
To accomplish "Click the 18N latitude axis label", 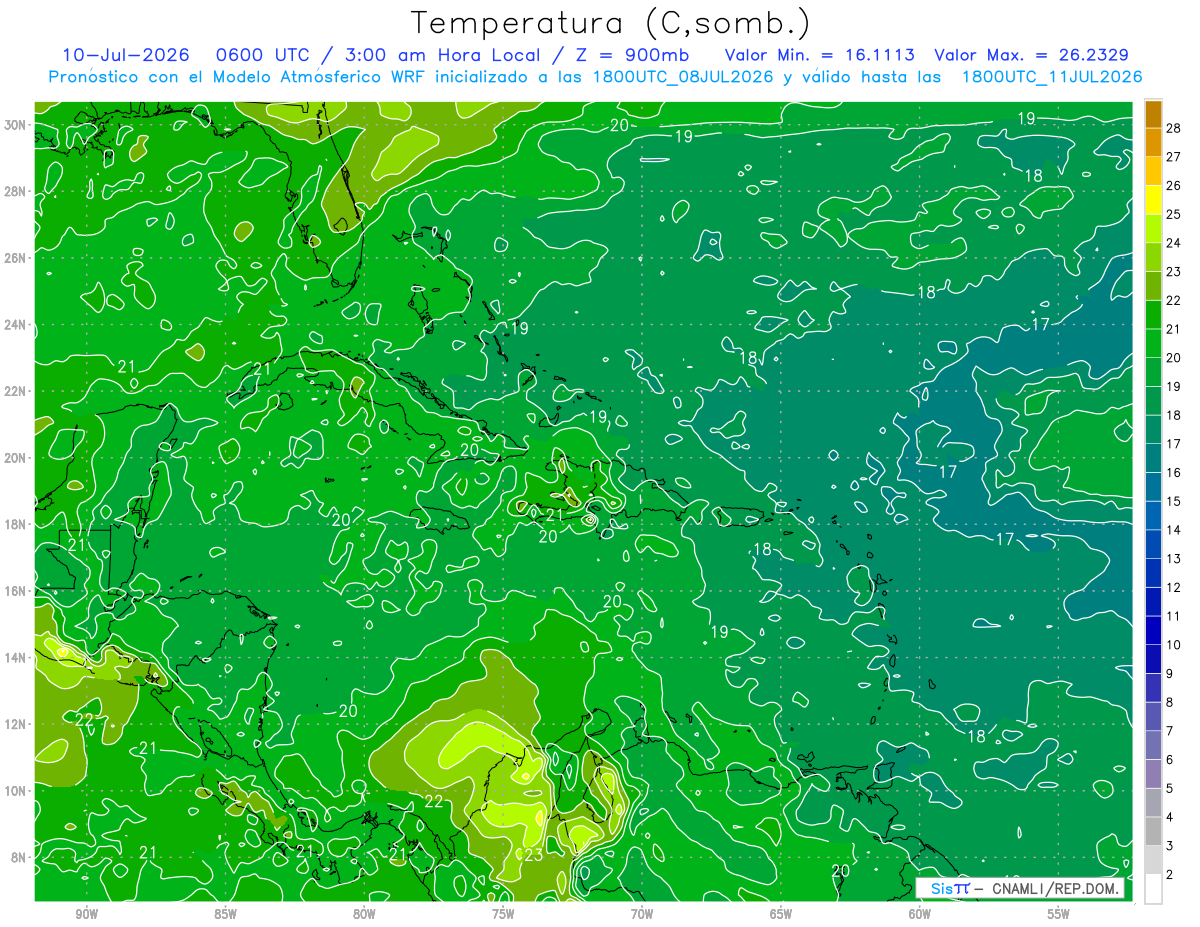I will [16, 524].
